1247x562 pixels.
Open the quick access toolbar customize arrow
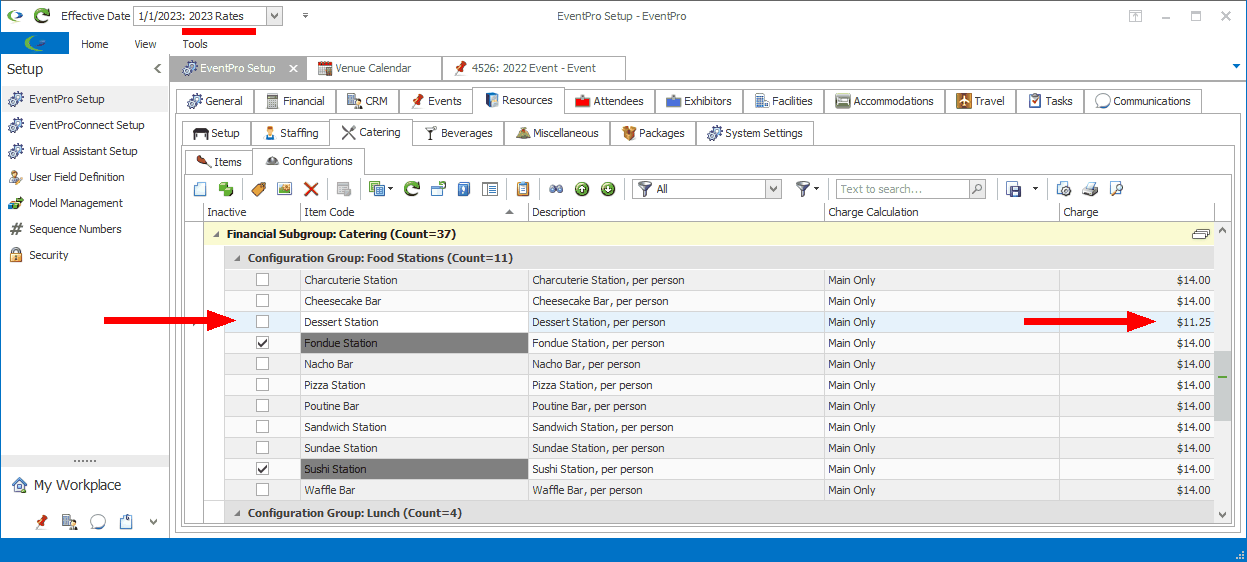pyautogui.click(x=305, y=16)
